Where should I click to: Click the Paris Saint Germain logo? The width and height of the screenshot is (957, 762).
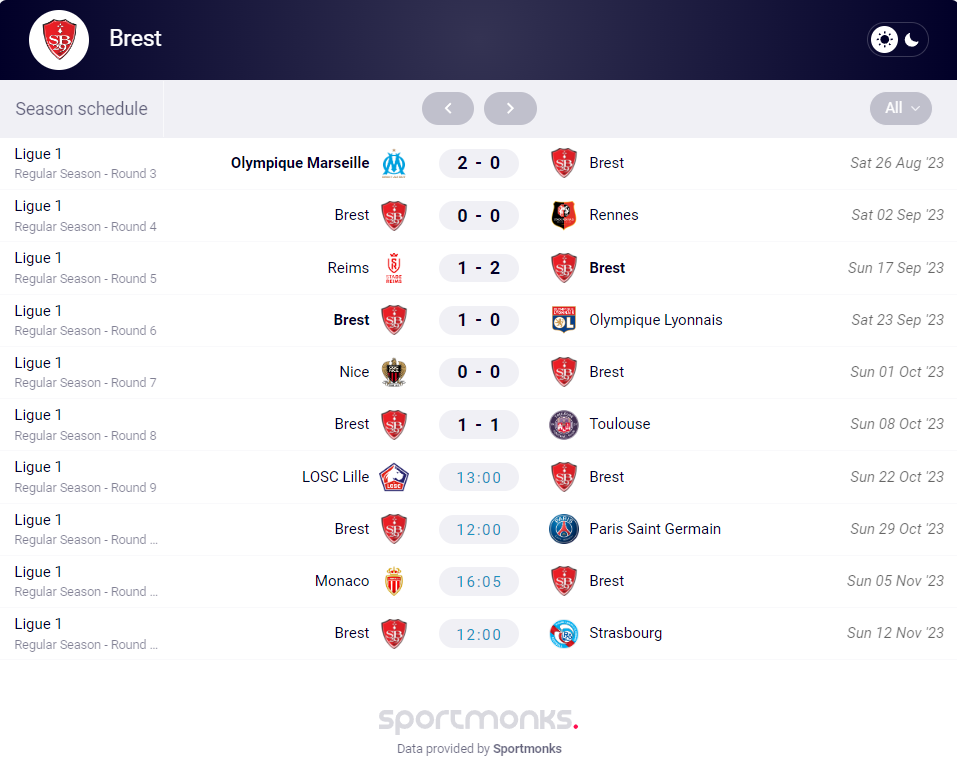(564, 529)
